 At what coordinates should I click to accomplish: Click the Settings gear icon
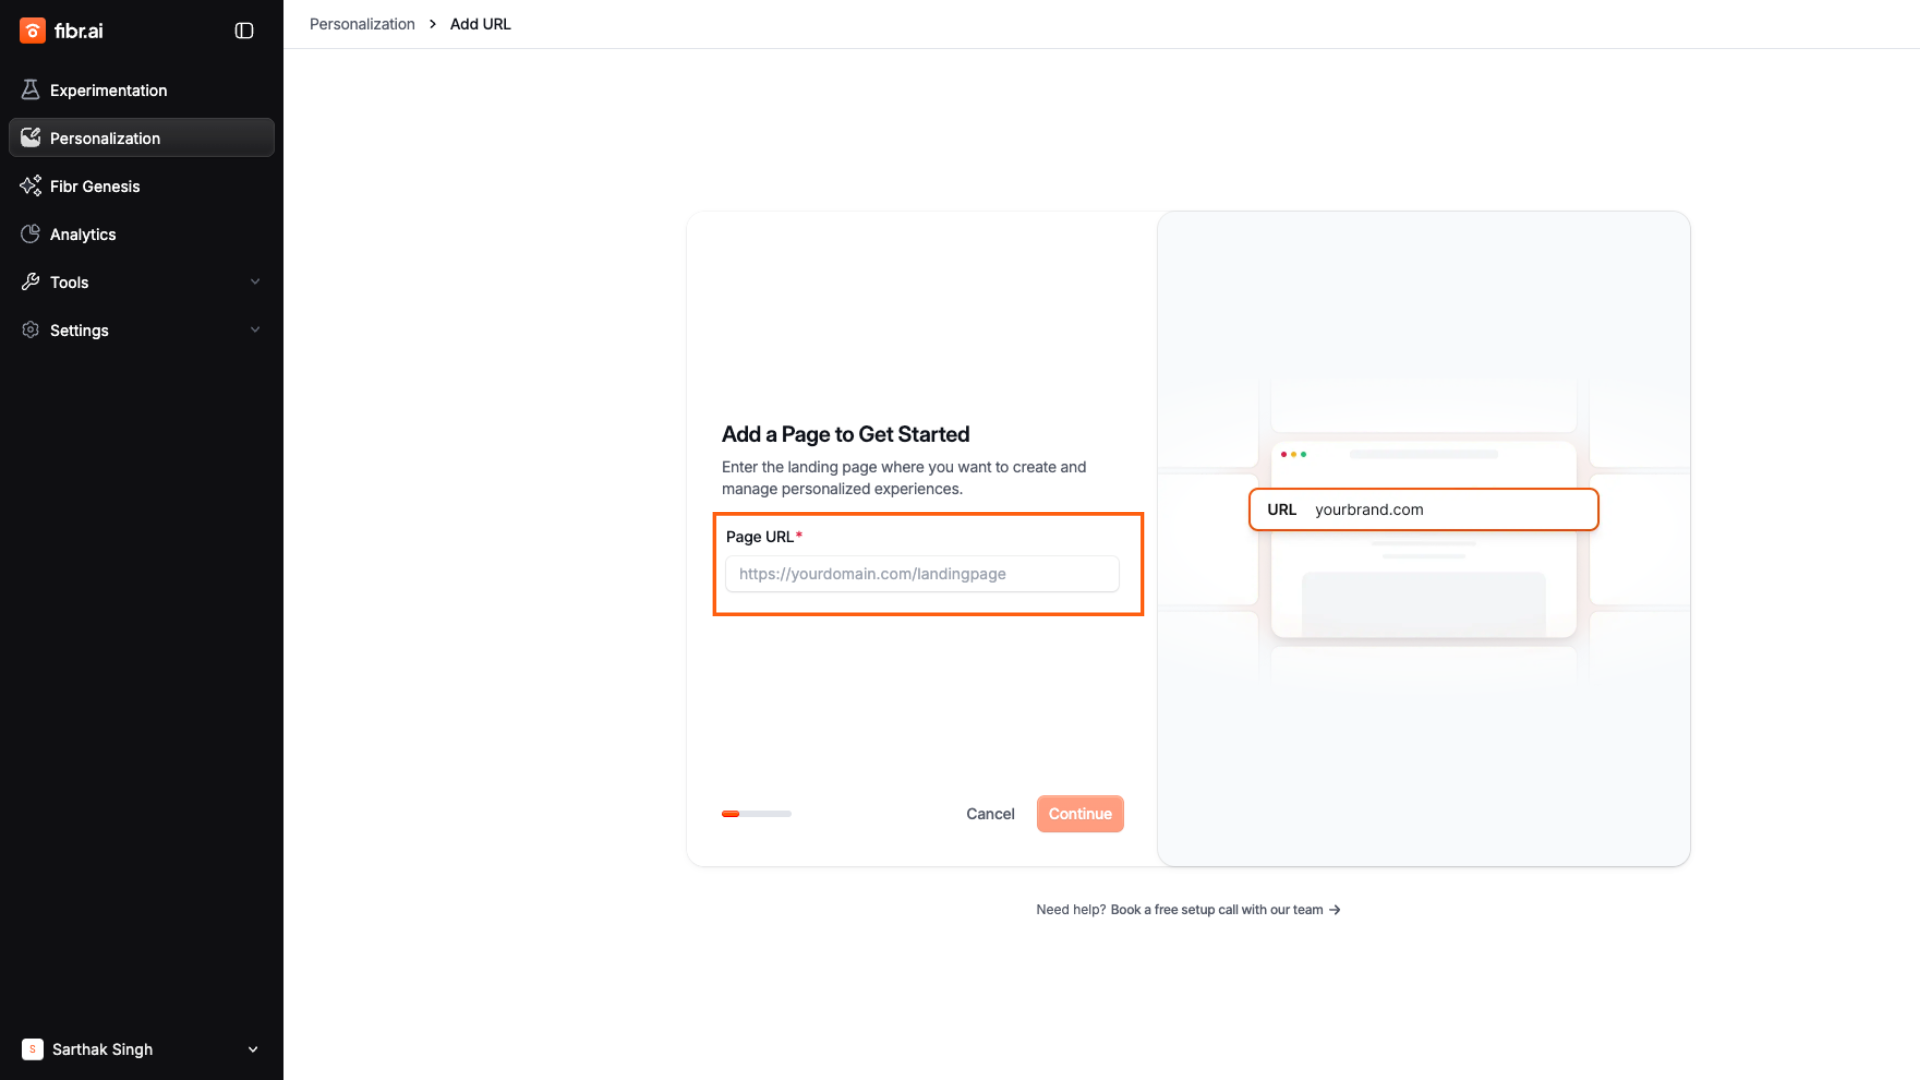30,330
